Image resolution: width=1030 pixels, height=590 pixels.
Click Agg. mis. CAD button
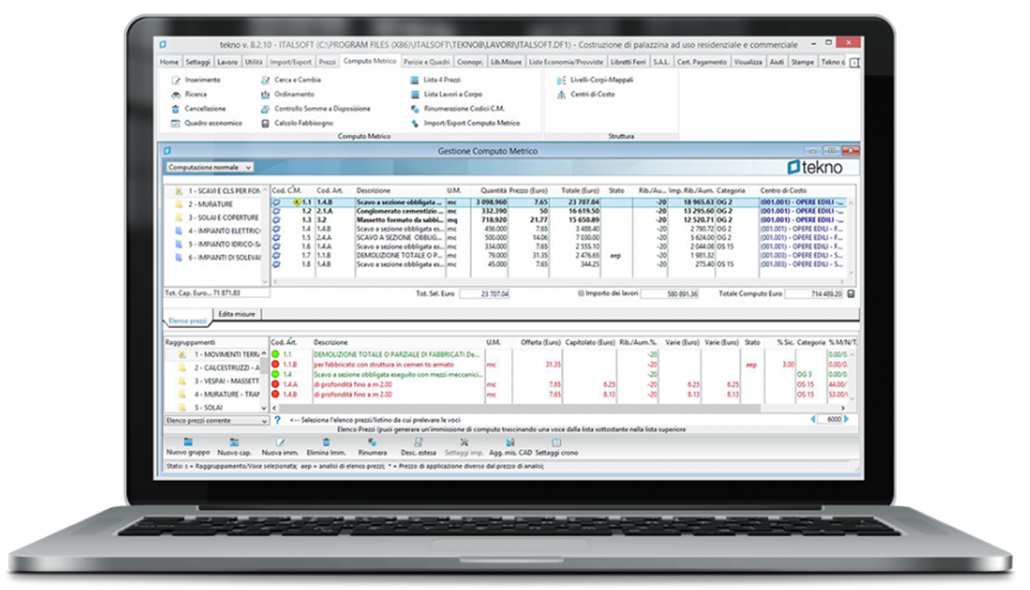click(510, 447)
